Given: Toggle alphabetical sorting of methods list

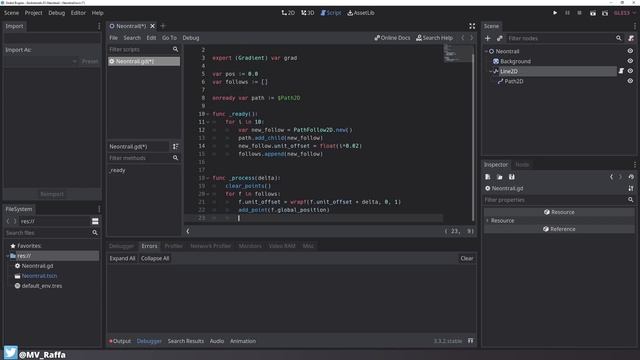Looking at the screenshot, I should pyautogui.click(x=176, y=147).
